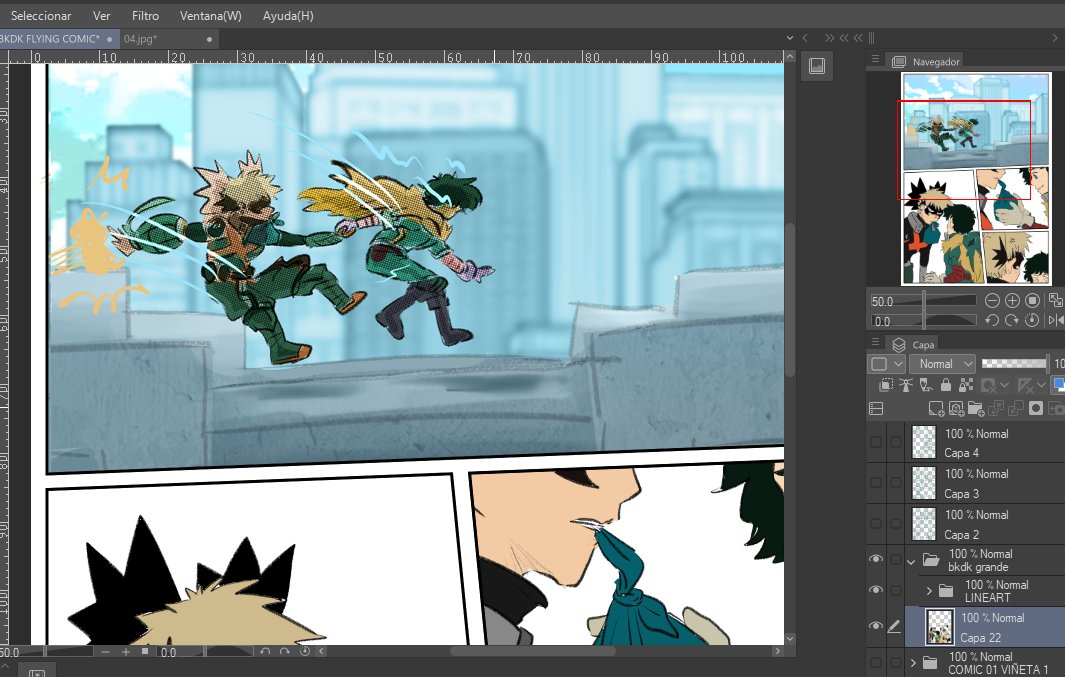
Task: Click the lock layer padlock icon
Action: [945, 386]
